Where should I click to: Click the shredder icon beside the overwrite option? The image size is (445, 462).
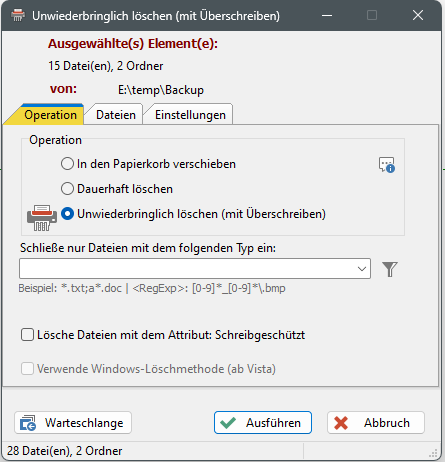click(42, 217)
